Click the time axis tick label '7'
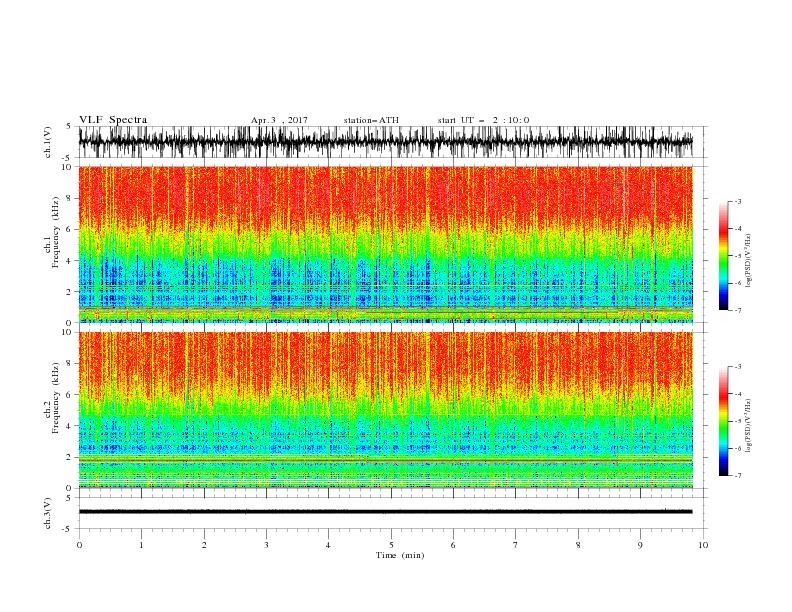Viewport: 792px width, 612px height. pos(516,545)
